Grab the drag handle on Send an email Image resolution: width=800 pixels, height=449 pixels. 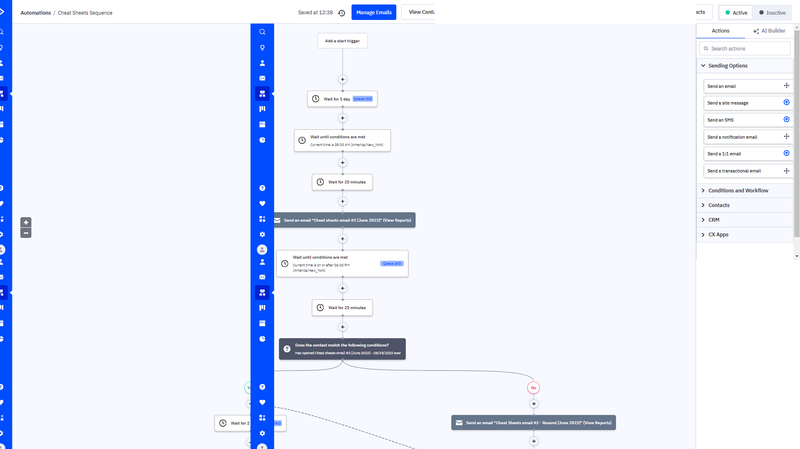coord(786,86)
